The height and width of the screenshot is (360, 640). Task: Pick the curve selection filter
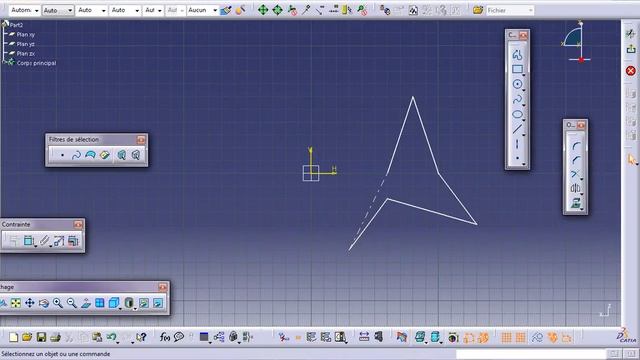point(76,155)
